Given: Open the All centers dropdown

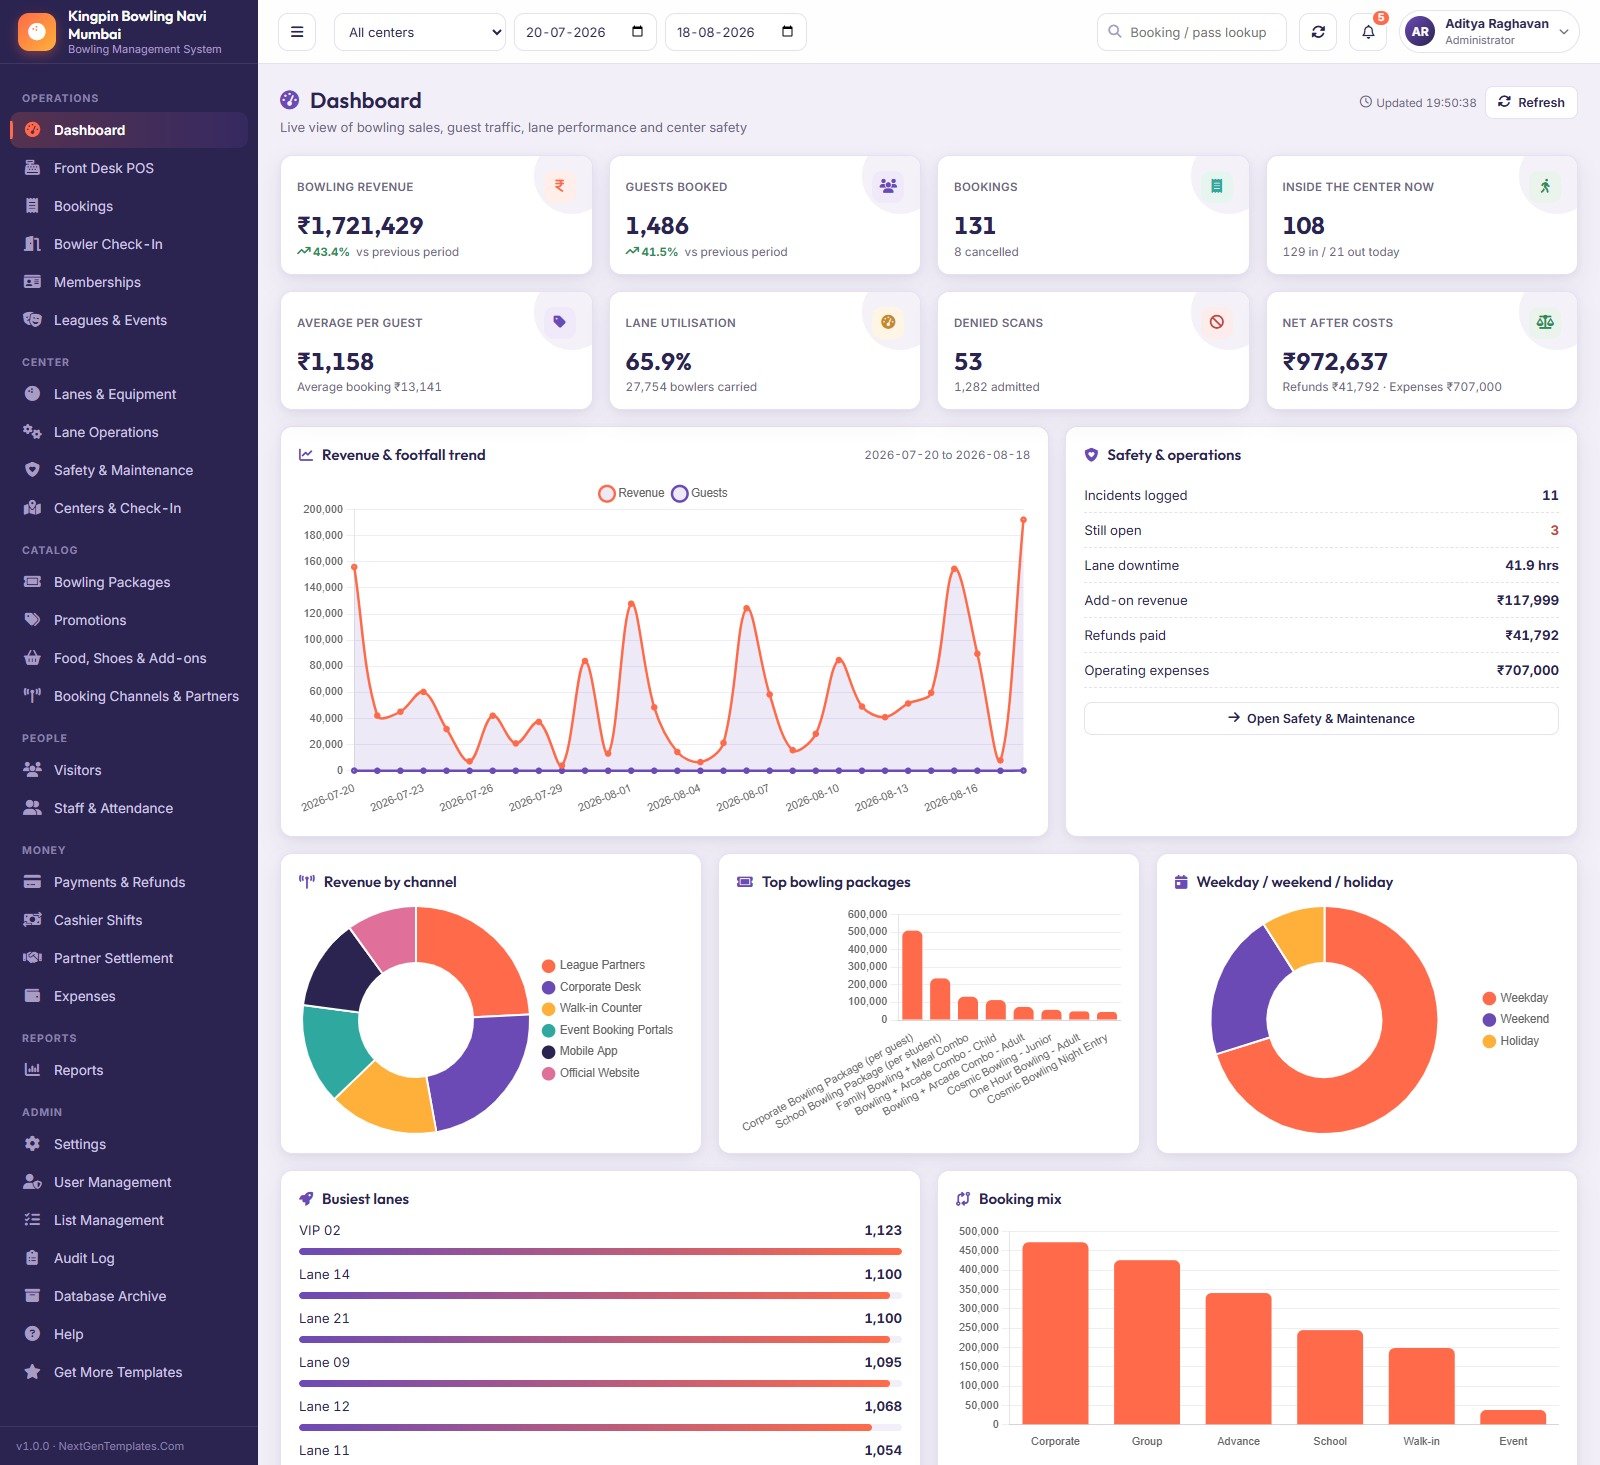Looking at the screenshot, I should (420, 32).
